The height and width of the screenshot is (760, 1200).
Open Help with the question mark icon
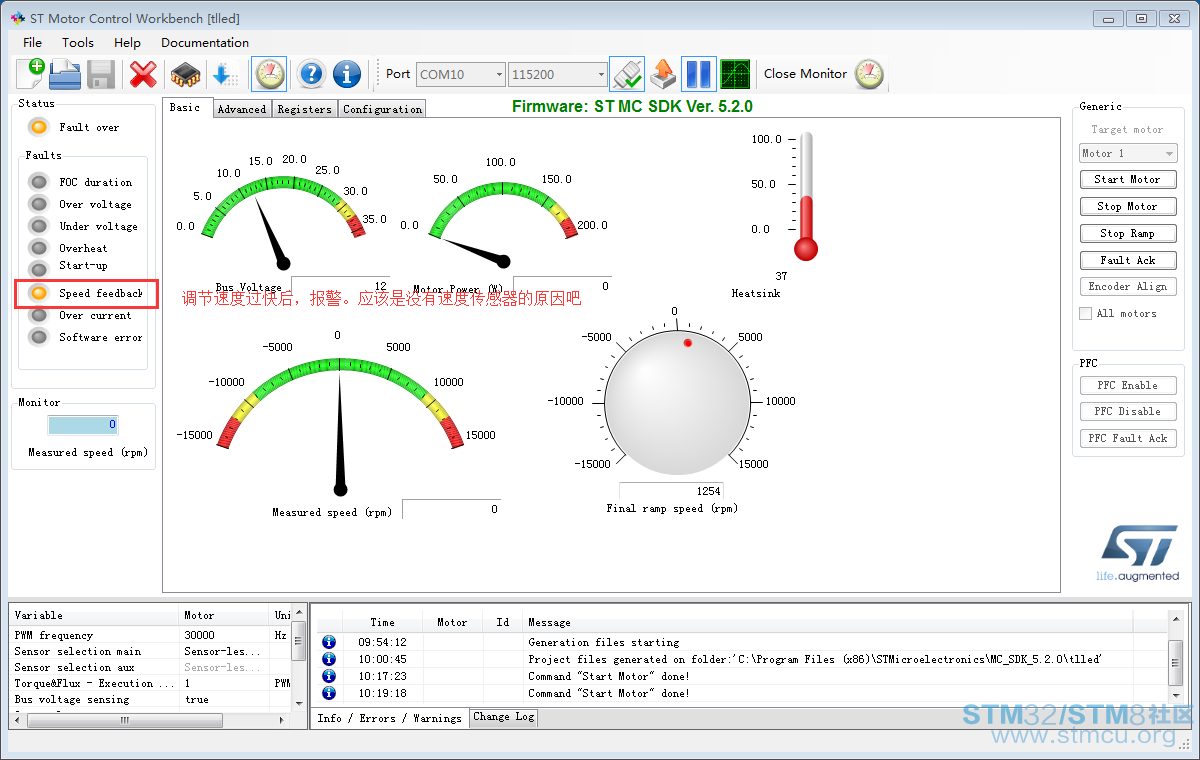(311, 74)
